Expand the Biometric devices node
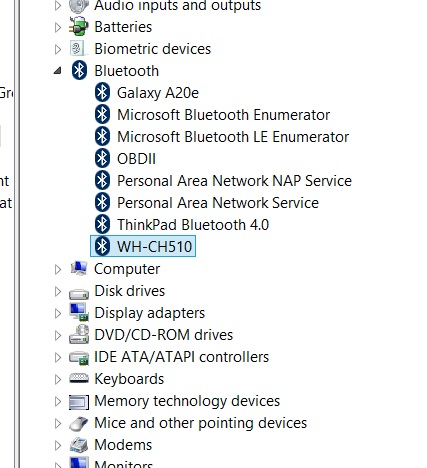Screen dimensions: 427x468 [58, 49]
